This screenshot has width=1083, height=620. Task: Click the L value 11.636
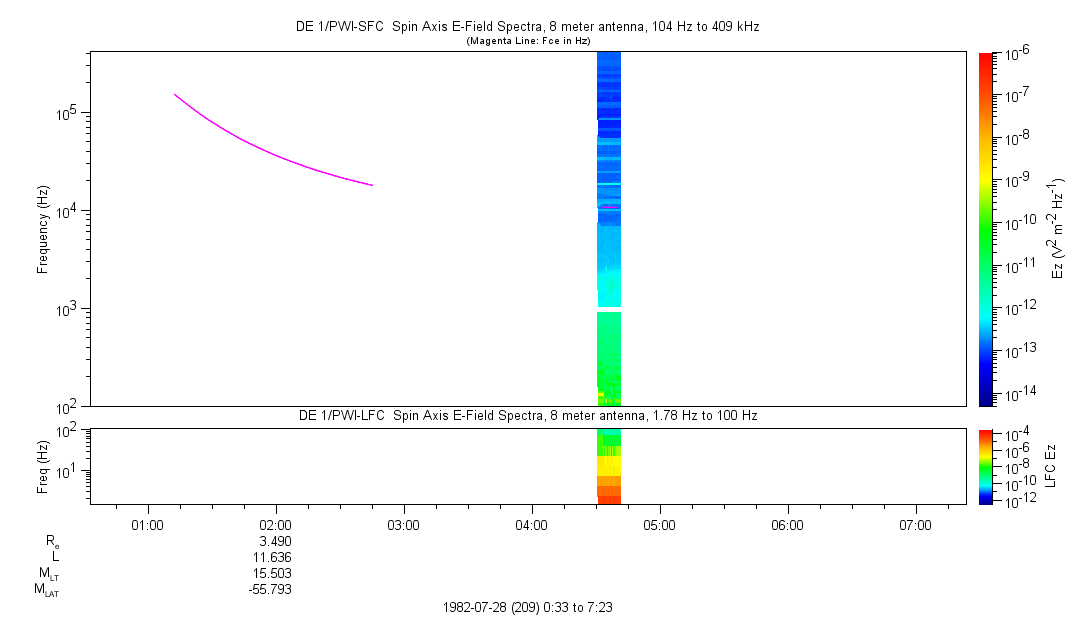click(x=275, y=557)
